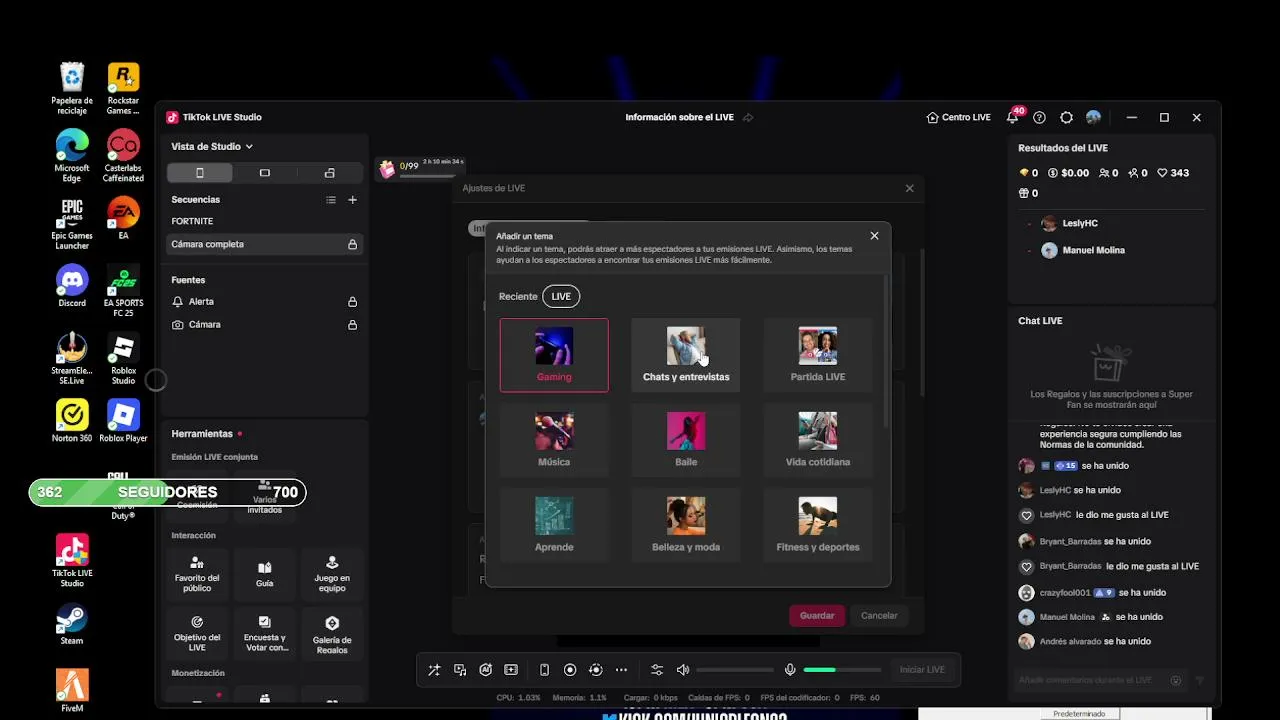Choose the Vida cotidiana topic card
The height and width of the screenshot is (720, 1280).
point(818,440)
